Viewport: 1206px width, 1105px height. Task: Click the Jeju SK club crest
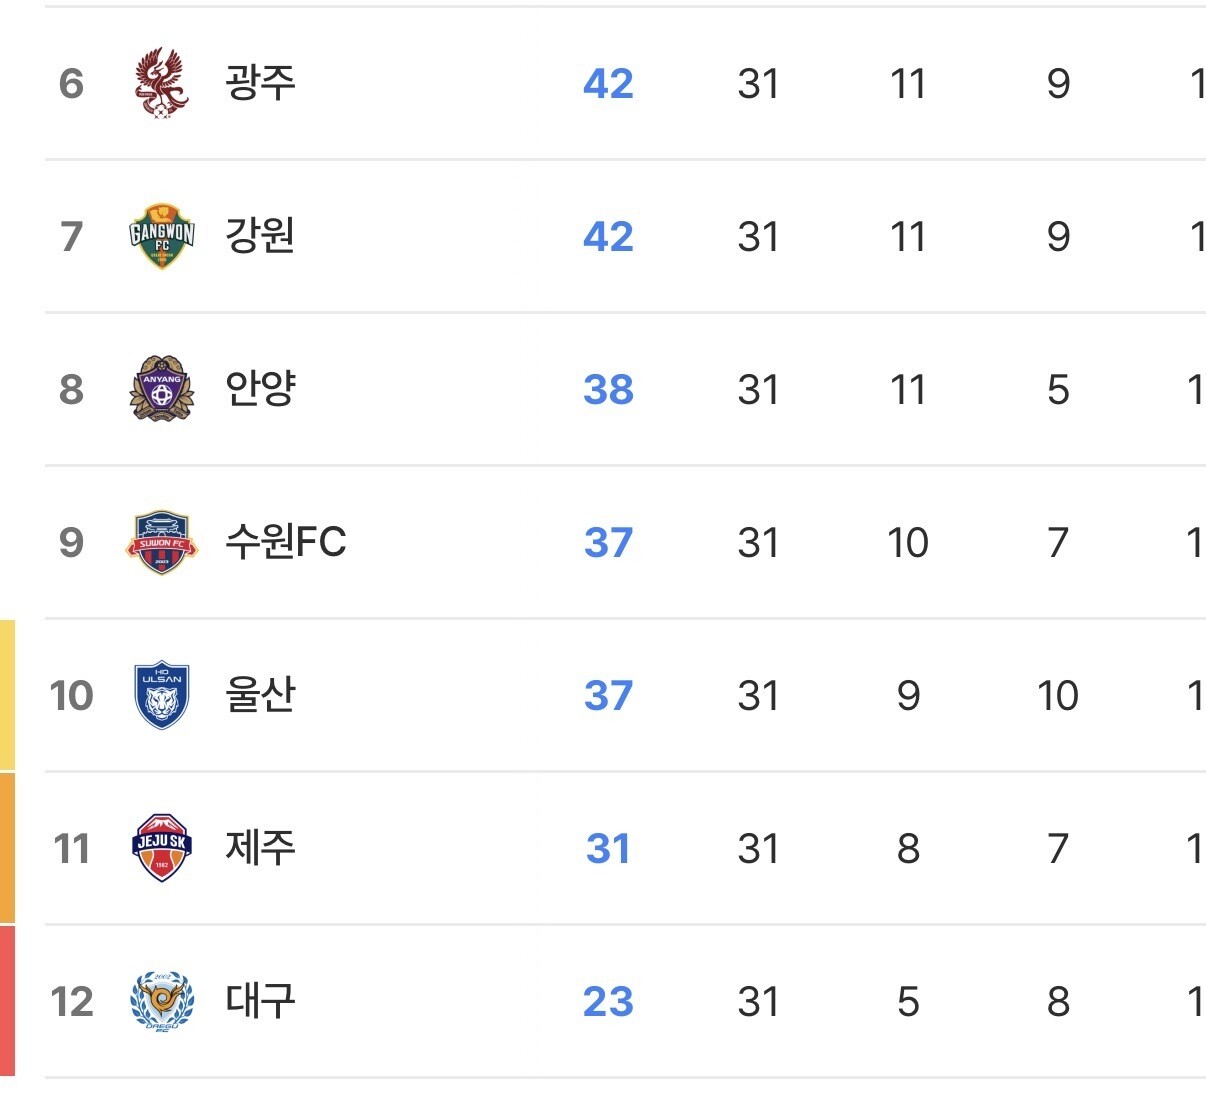[x=162, y=848]
